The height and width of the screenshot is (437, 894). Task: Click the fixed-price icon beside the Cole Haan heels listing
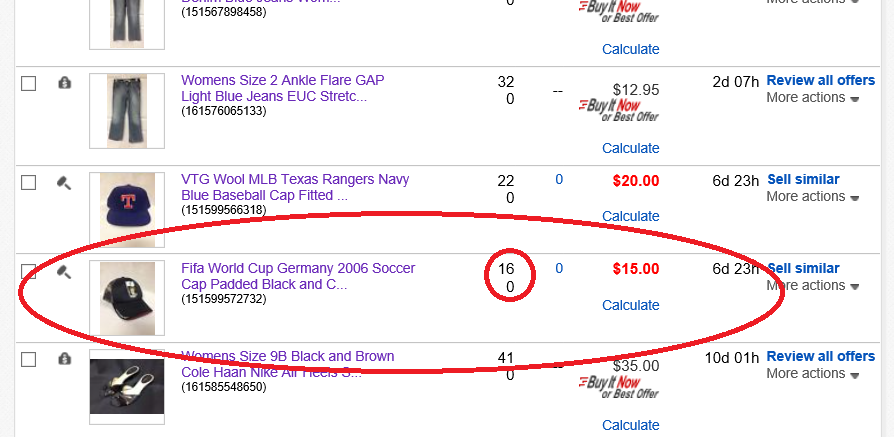pyautogui.click(x=64, y=359)
